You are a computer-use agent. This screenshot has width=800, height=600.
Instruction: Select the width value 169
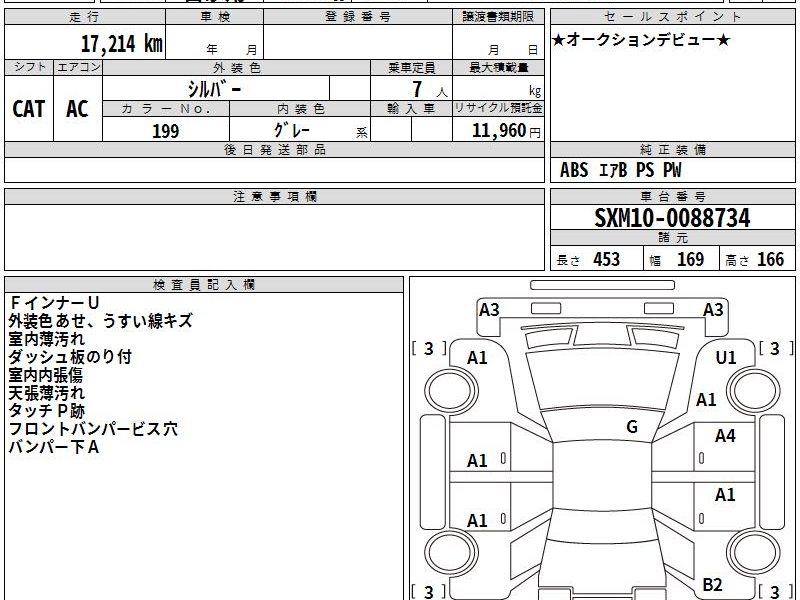pos(690,259)
